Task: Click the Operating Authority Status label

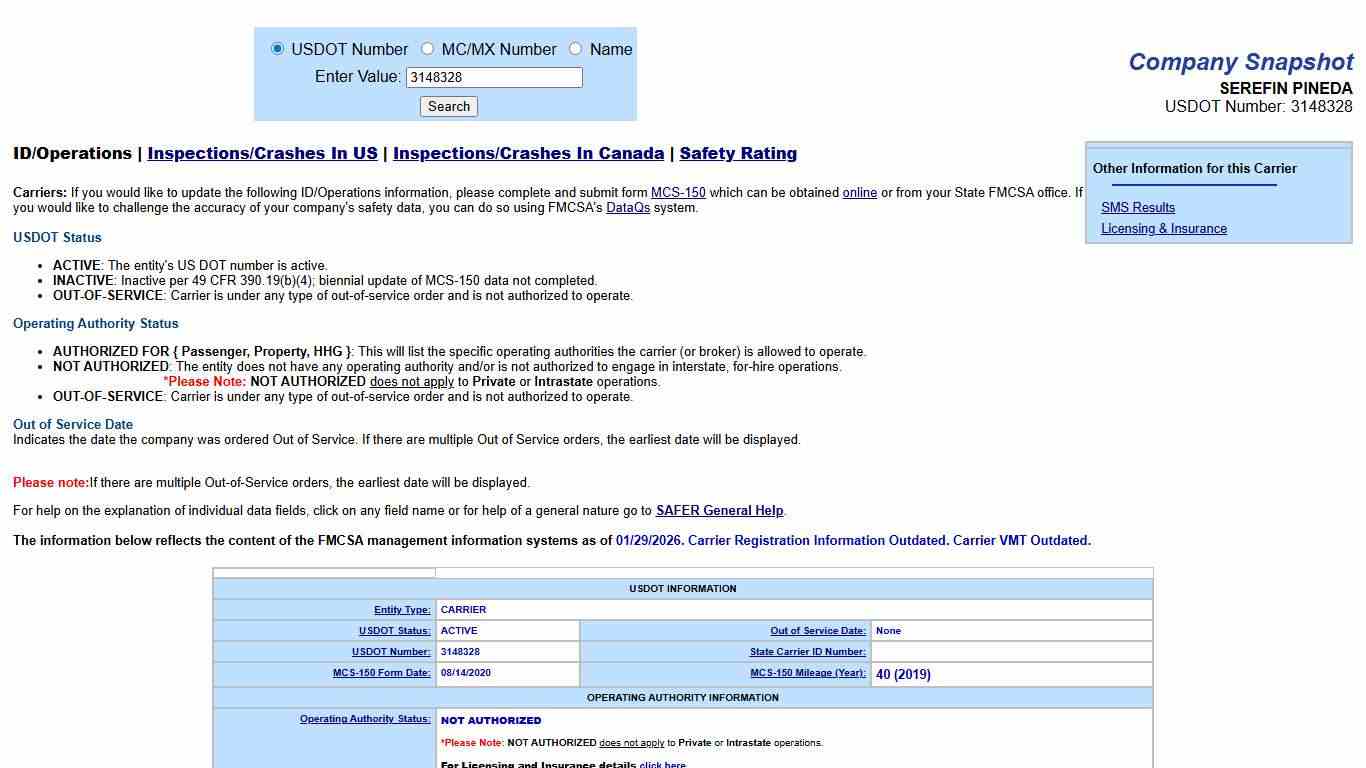Action: coord(365,719)
